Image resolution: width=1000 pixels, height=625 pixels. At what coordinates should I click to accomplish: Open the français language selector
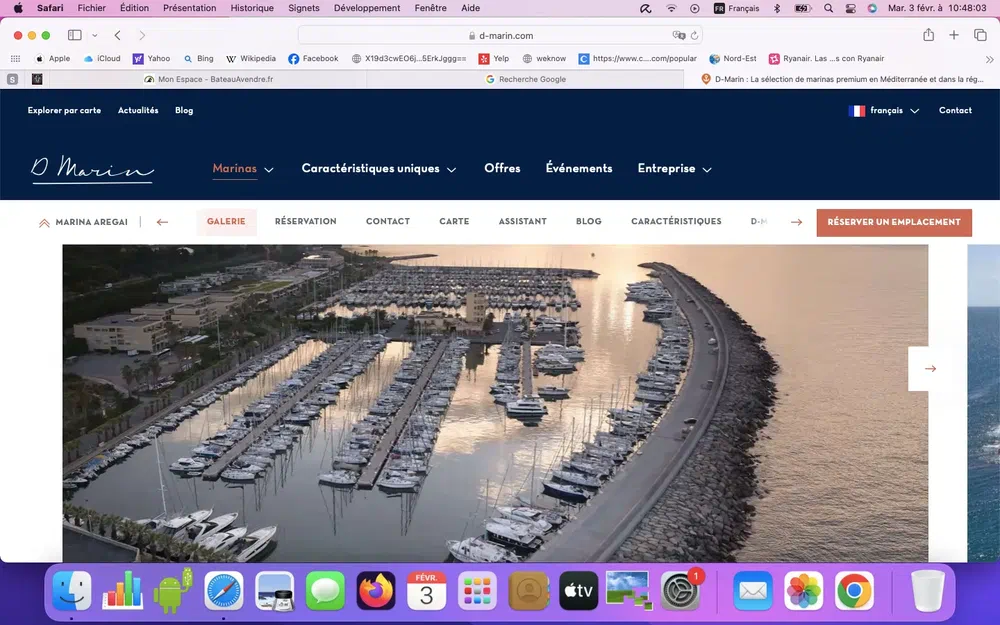884,111
